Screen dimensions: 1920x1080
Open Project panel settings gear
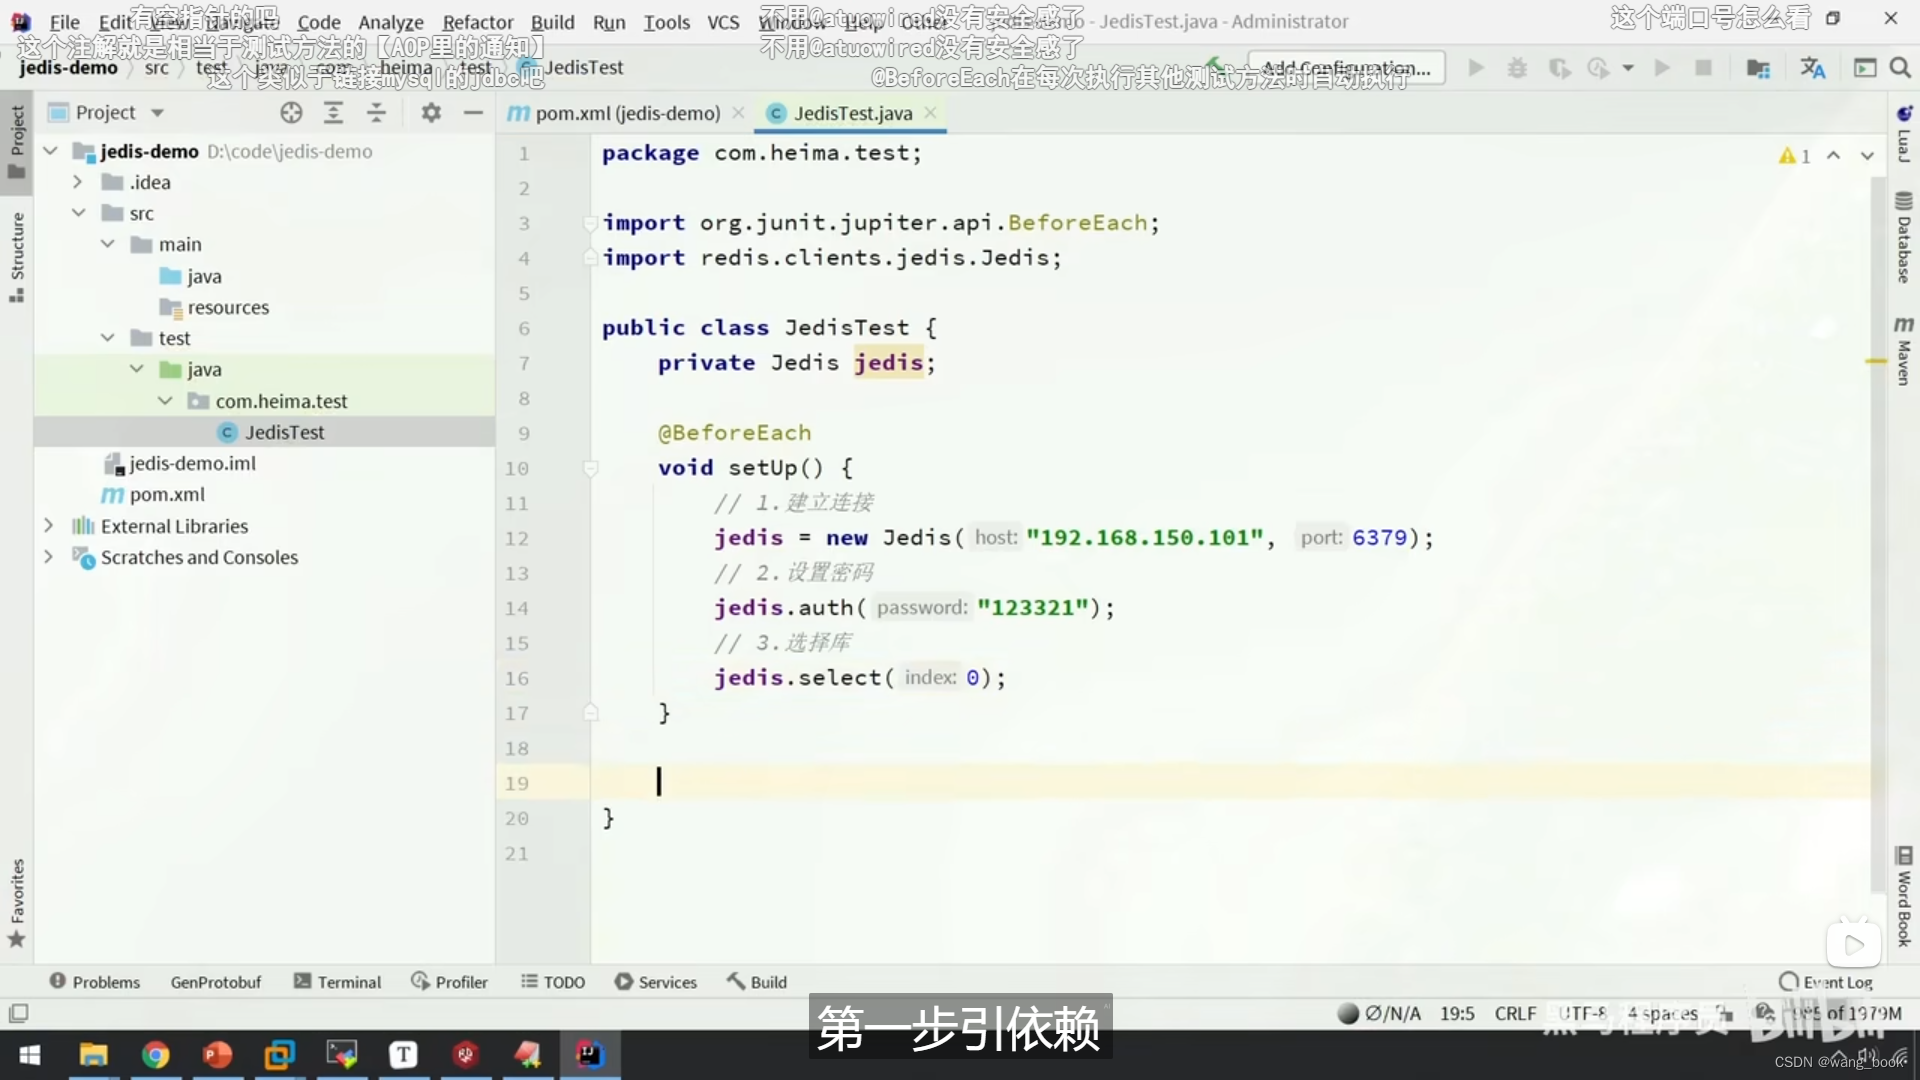click(431, 113)
